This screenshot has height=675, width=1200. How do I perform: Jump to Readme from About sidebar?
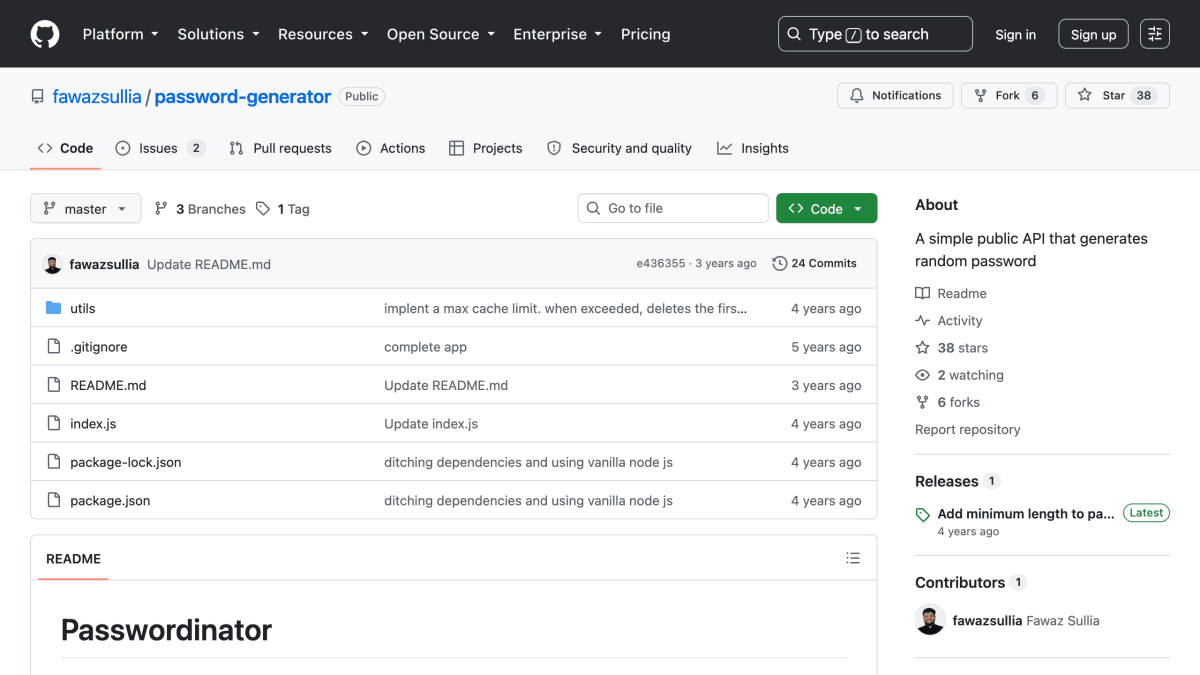coord(951,293)
